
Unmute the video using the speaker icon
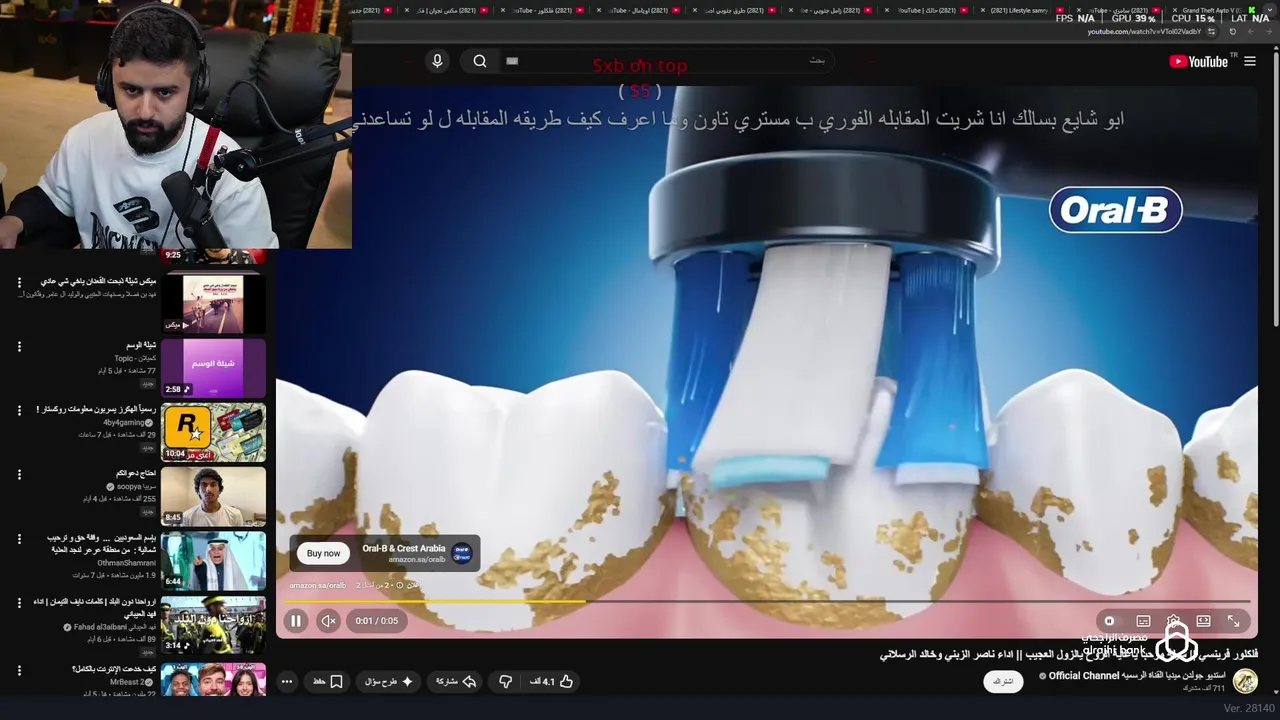pos(328,621)
